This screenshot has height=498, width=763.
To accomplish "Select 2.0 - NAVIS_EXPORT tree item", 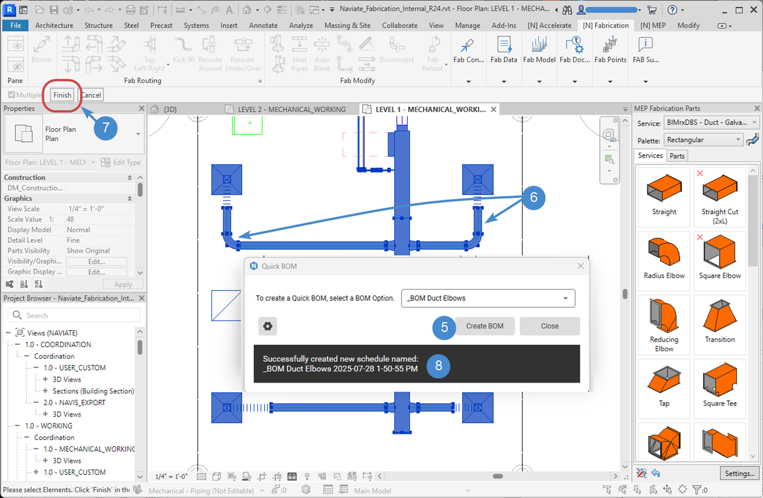I will 74,403.
